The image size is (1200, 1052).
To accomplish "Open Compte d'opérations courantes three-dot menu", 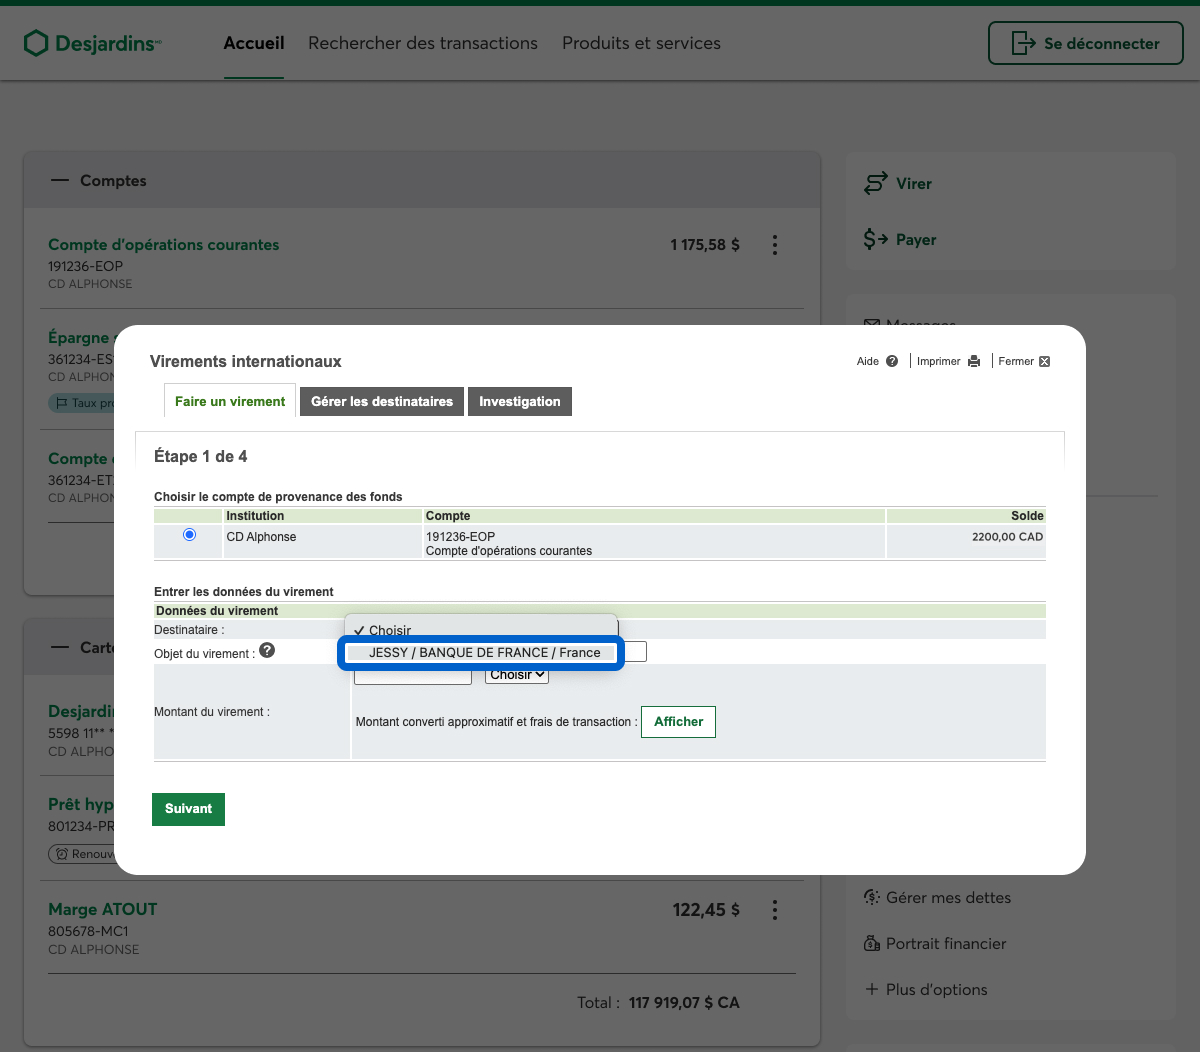I will pyautogui.click(x=775, y=245).
